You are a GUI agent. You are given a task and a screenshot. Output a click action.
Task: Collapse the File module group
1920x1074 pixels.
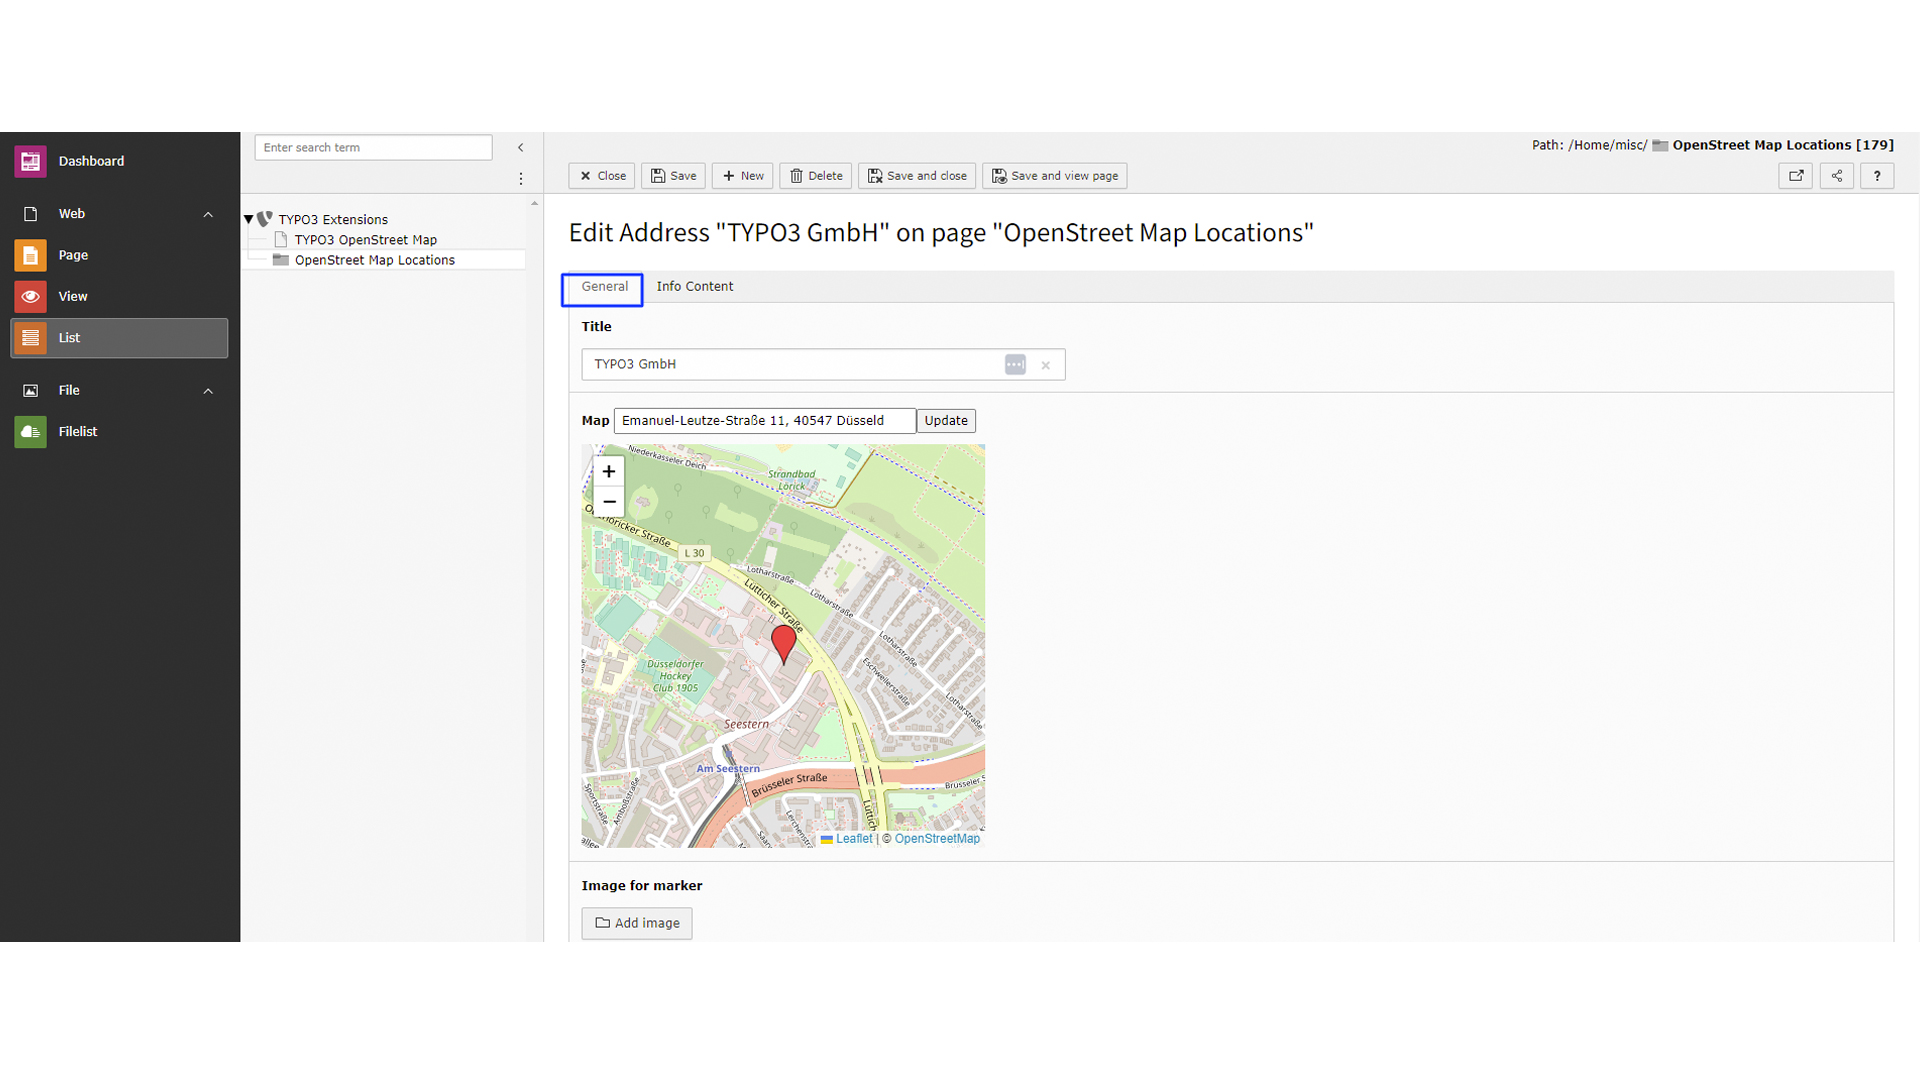(x=208, y=391)
